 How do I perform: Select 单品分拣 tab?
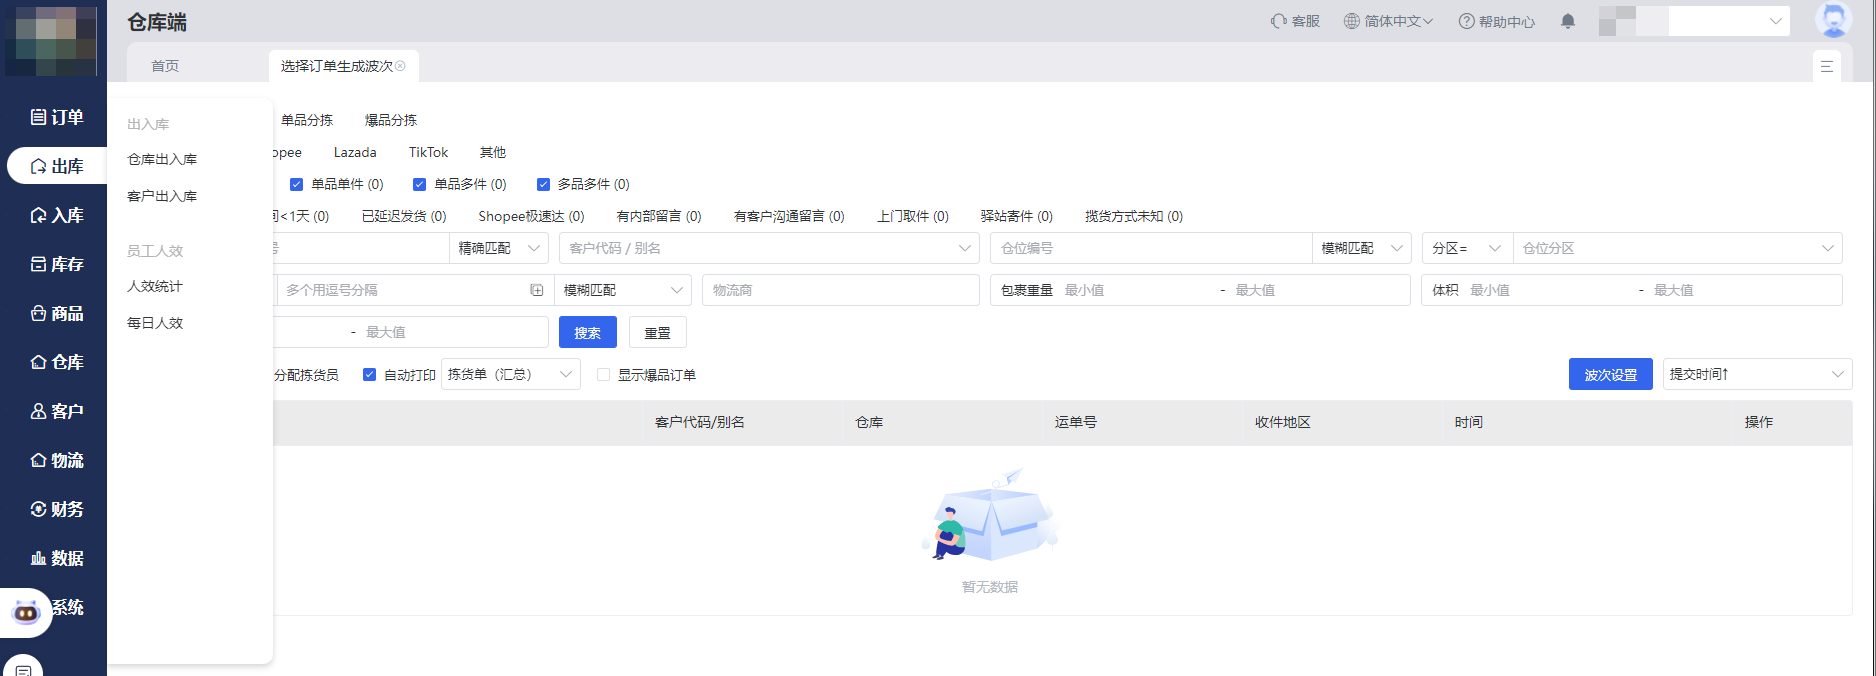tap(307, 120)
